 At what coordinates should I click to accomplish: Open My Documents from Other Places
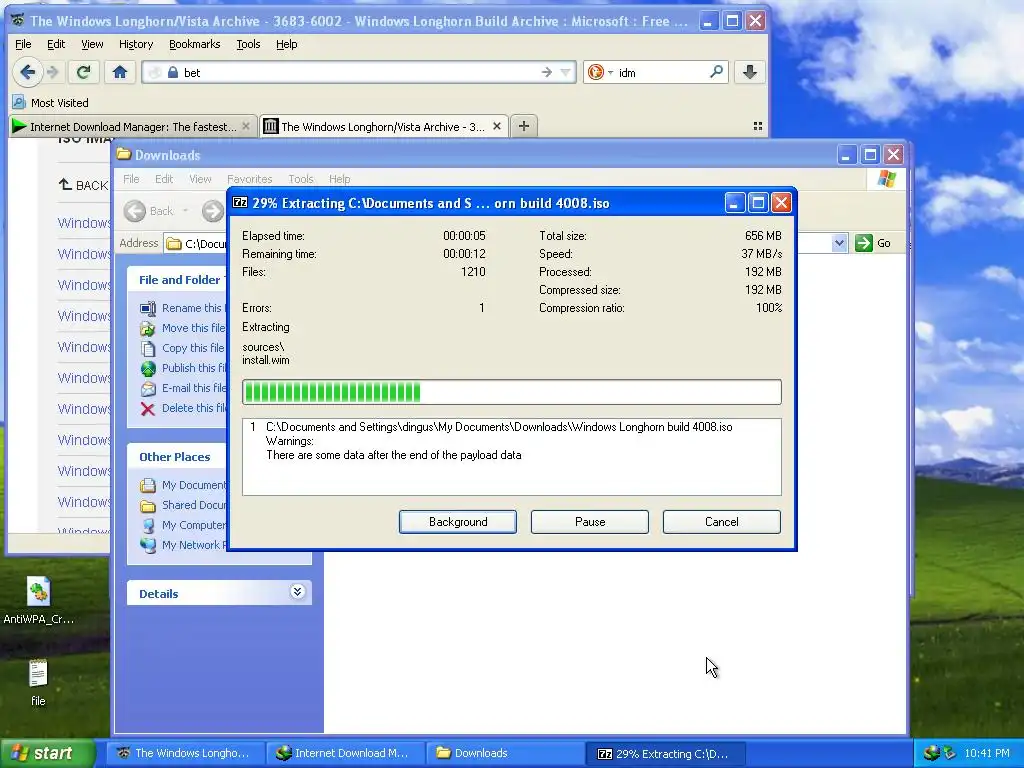tap(184, 485)
